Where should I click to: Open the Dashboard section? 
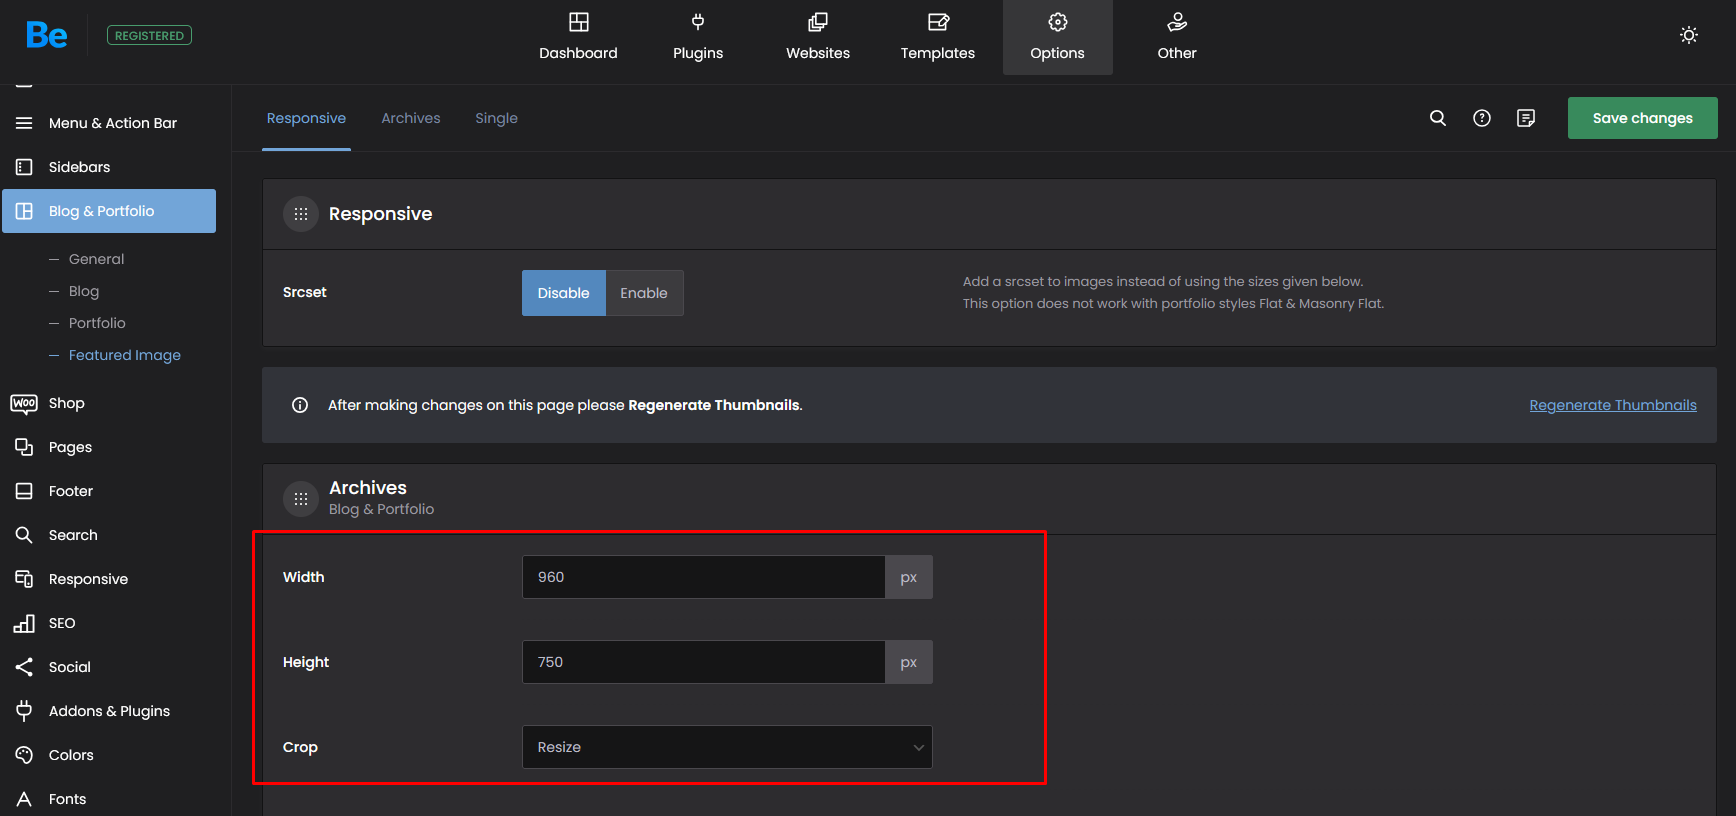pos(578,37)
